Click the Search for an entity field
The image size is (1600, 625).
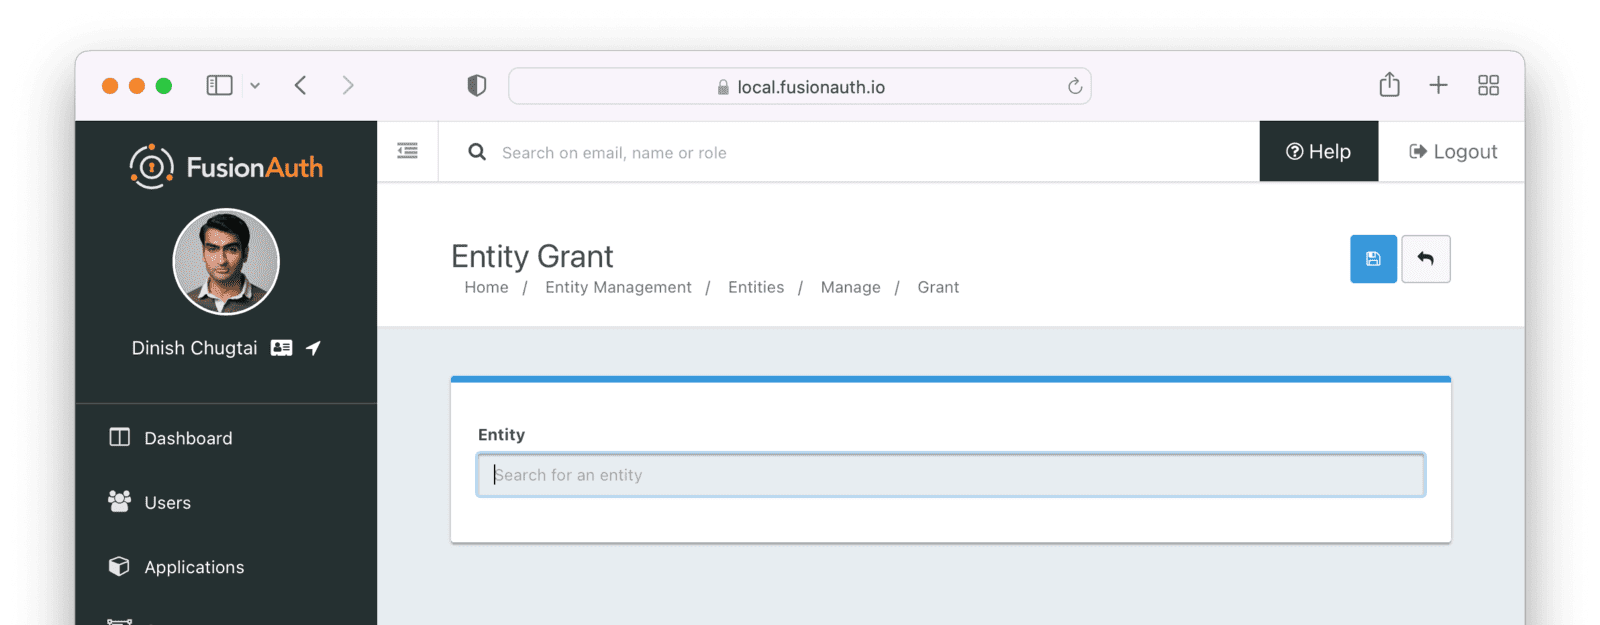tap(950, 475)
